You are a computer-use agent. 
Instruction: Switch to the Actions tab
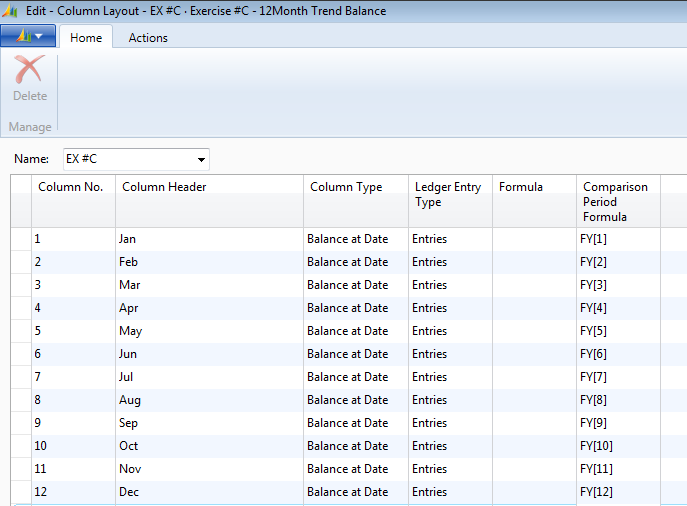coord(148,38)
